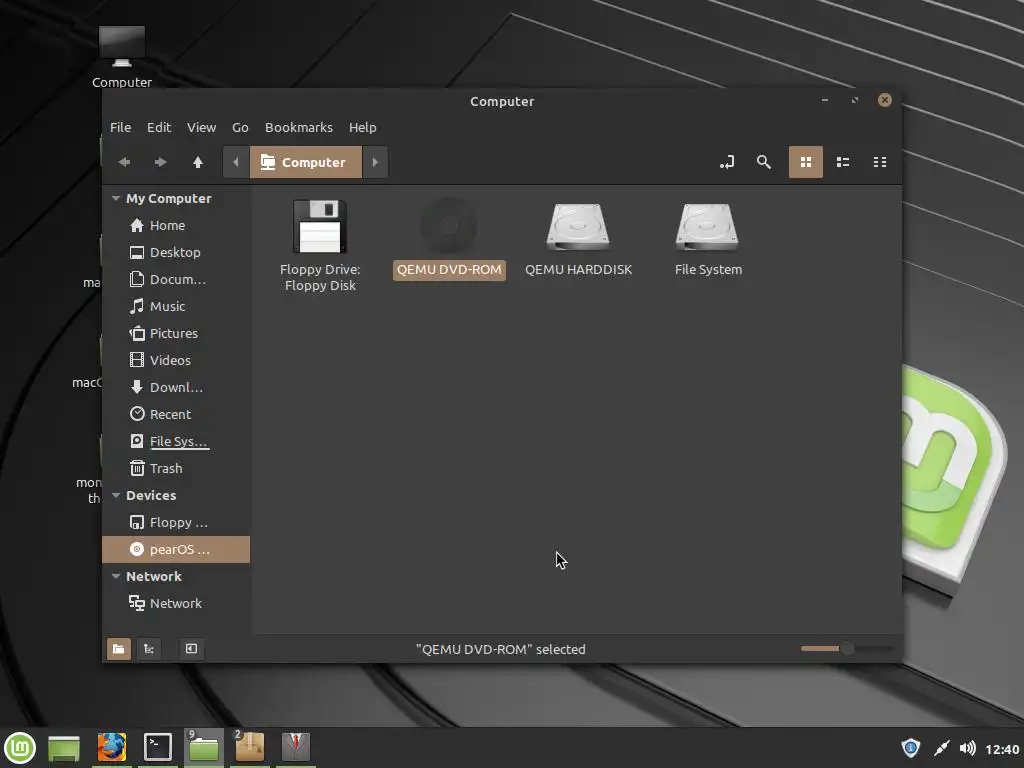Screen dimensions: 1024x768
Task: Select the QEMU HARDDISK drive icon
Action: [x=578, y=226]
